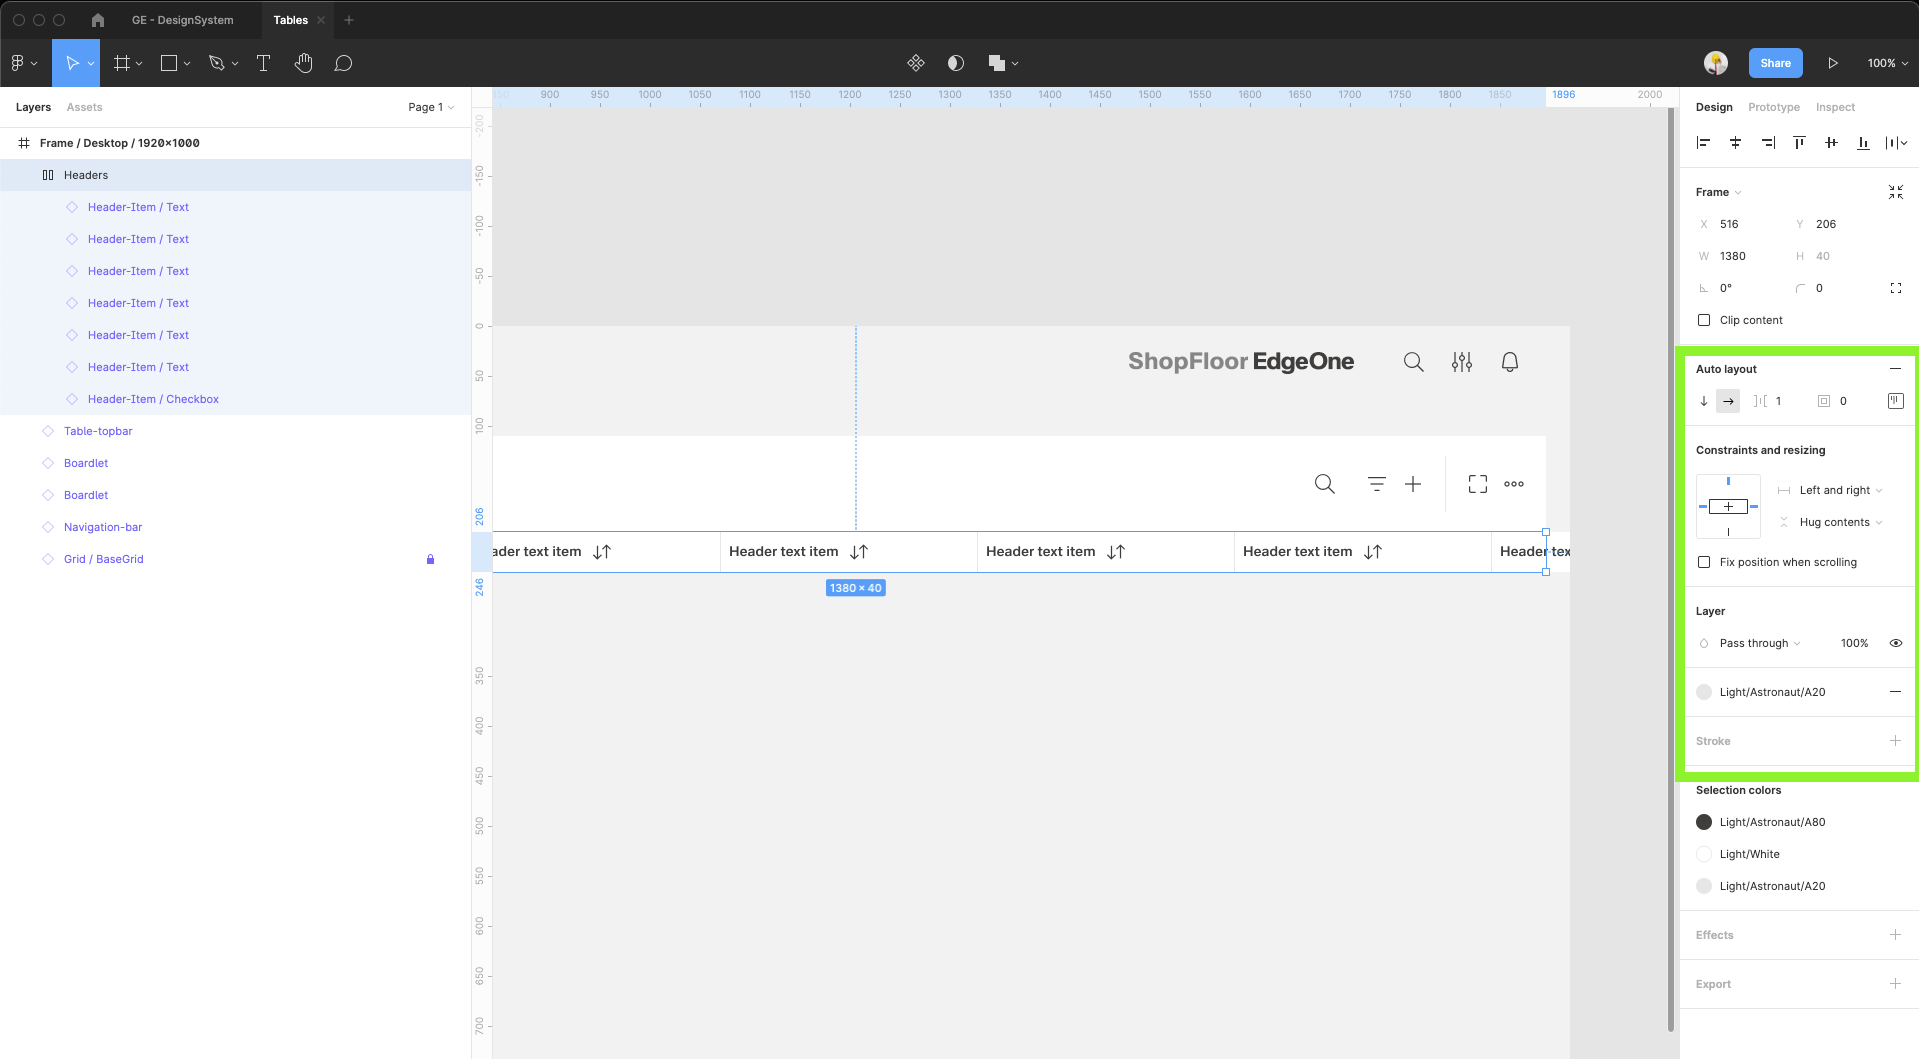Select the Text tool in toolbar
This screenshot has width=1919, height=1059.
point(264,63)
